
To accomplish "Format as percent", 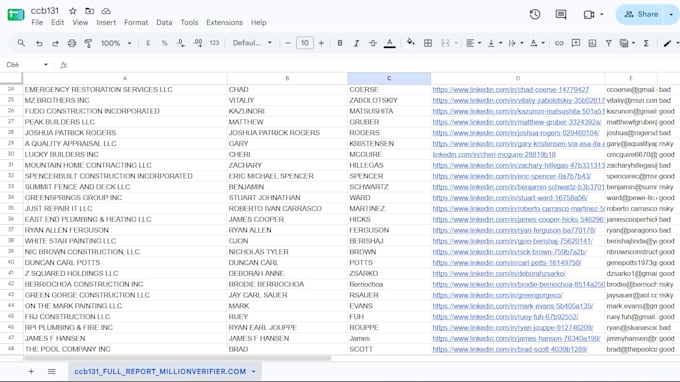I will pos(164,43).
